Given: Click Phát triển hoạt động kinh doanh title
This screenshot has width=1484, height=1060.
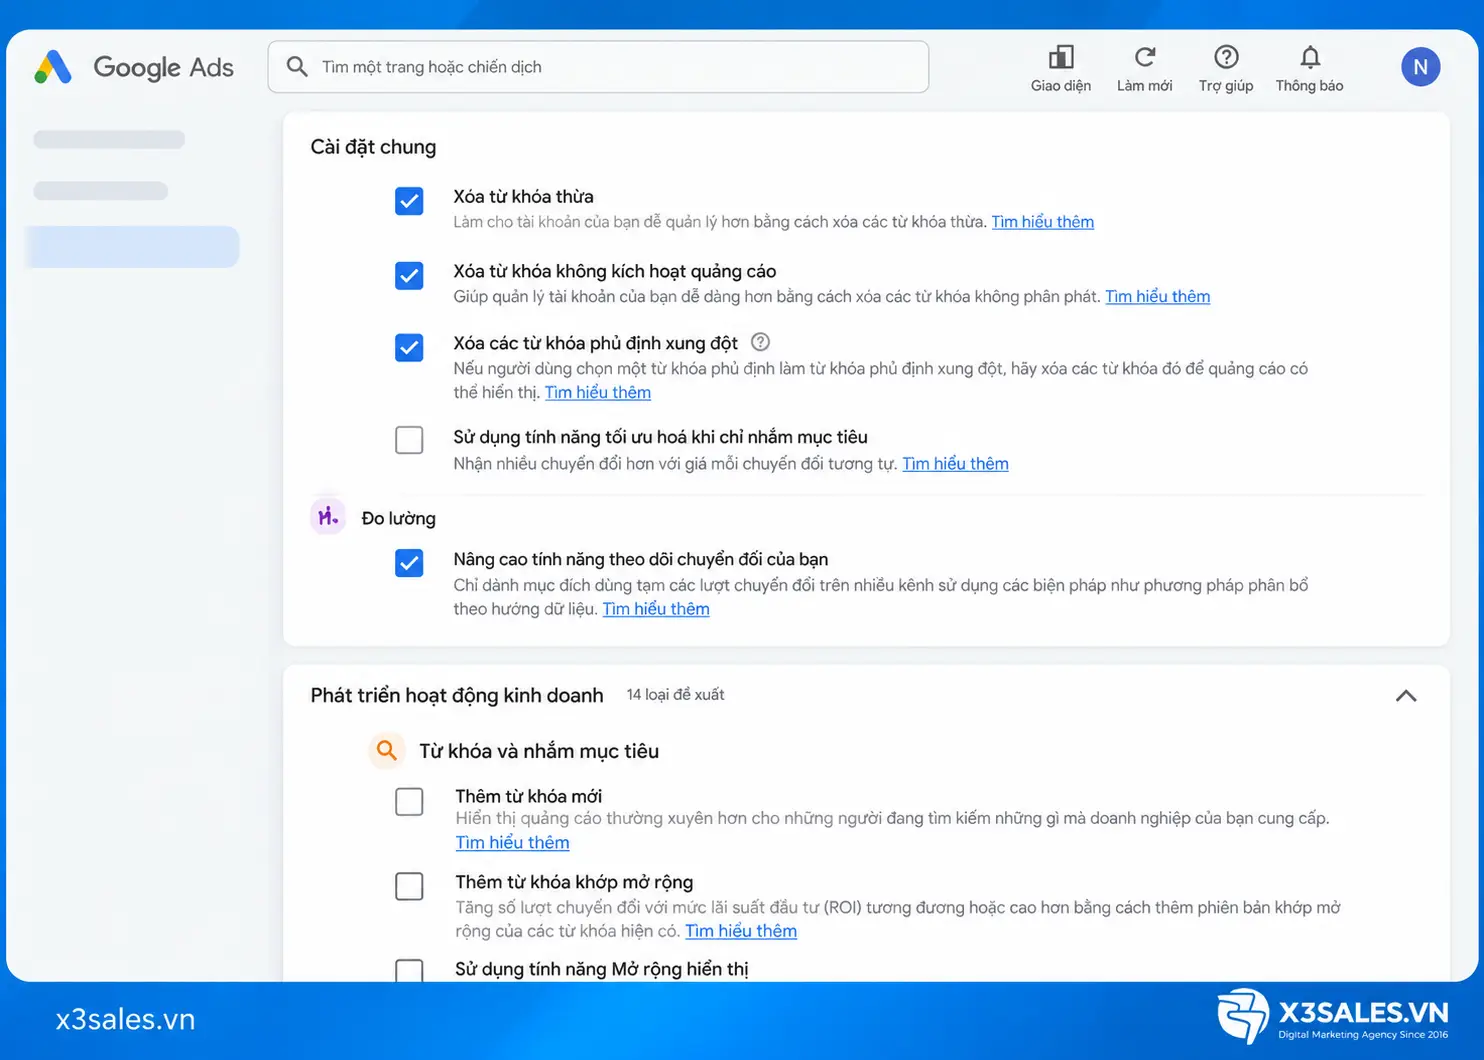Looking at the screenshot, I should point(457,696).
